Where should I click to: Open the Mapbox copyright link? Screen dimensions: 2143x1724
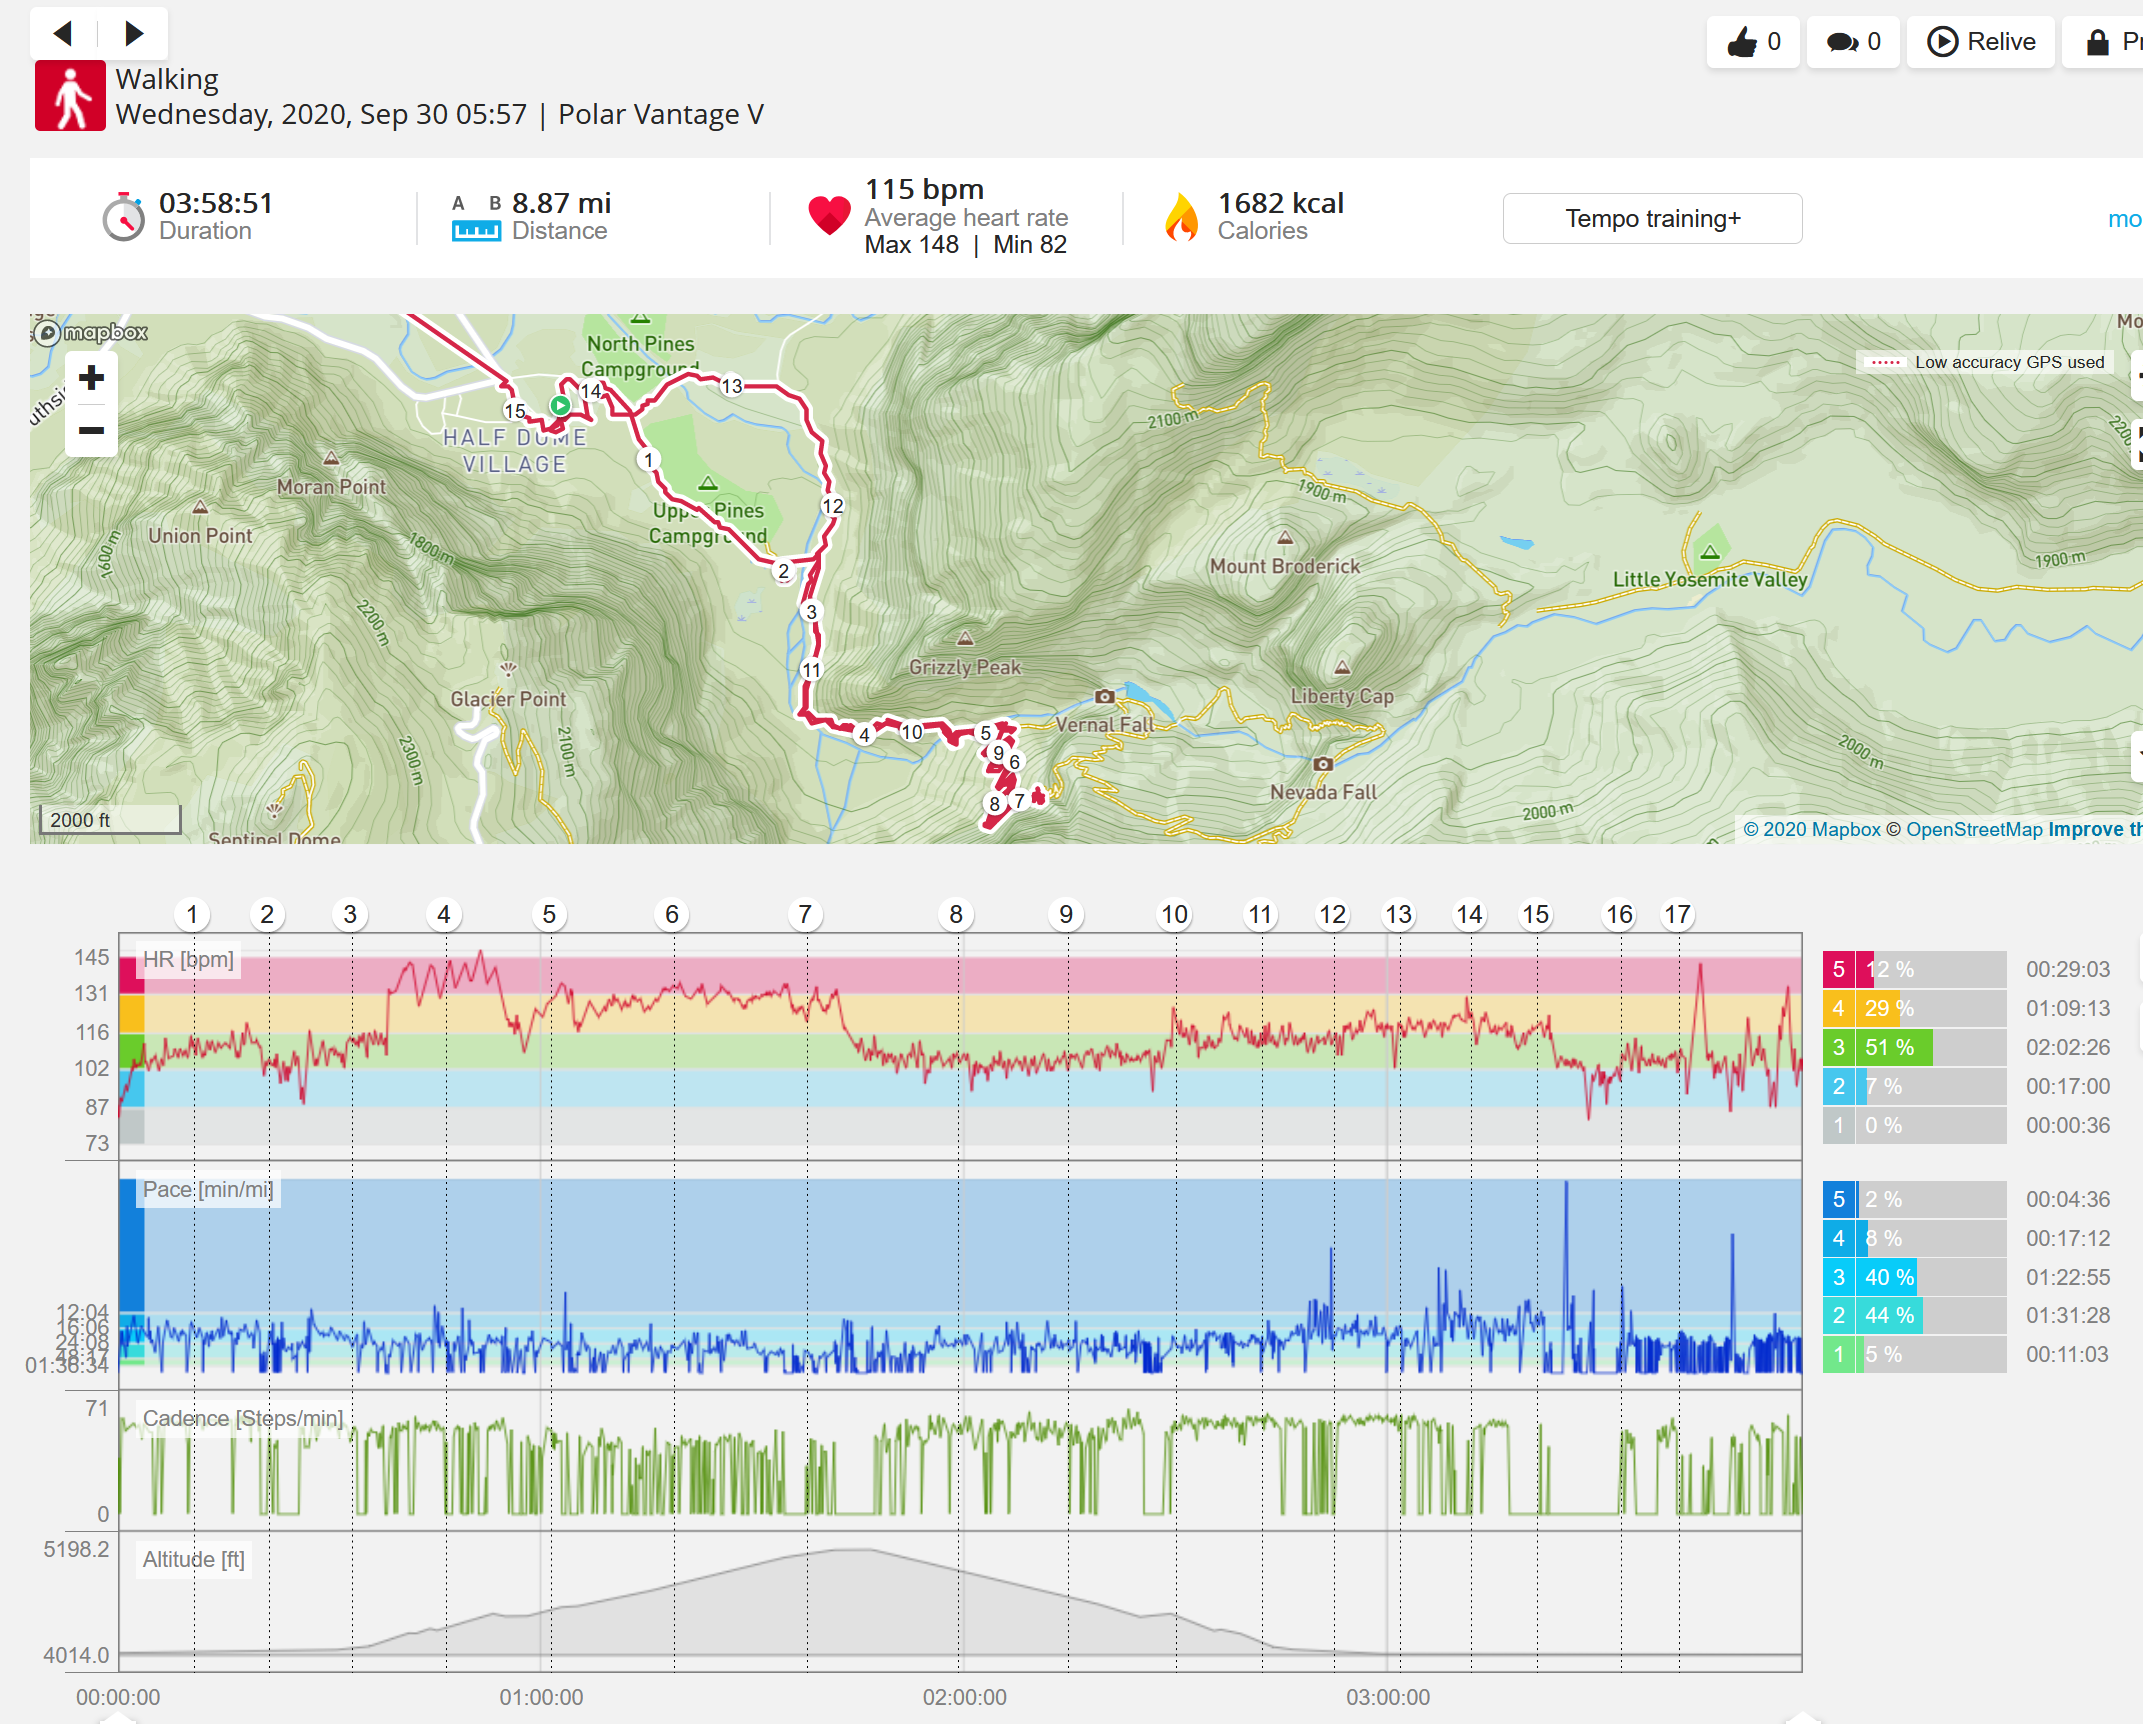(x=1811, y=829)
